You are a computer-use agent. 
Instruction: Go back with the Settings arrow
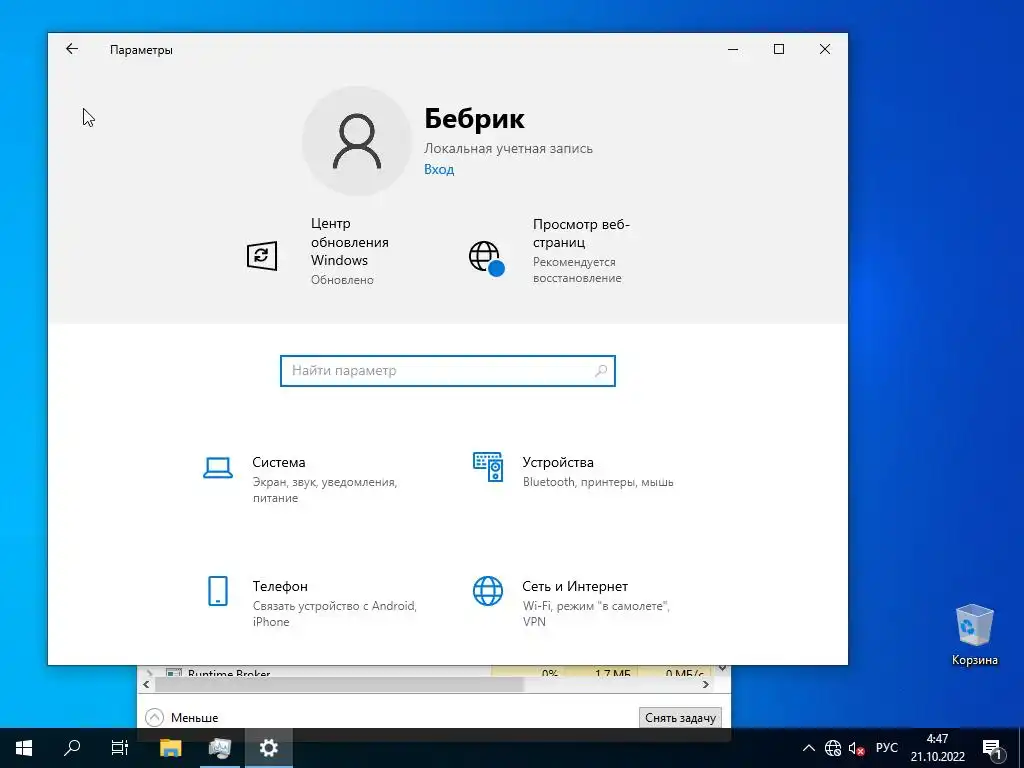point(72,49)
